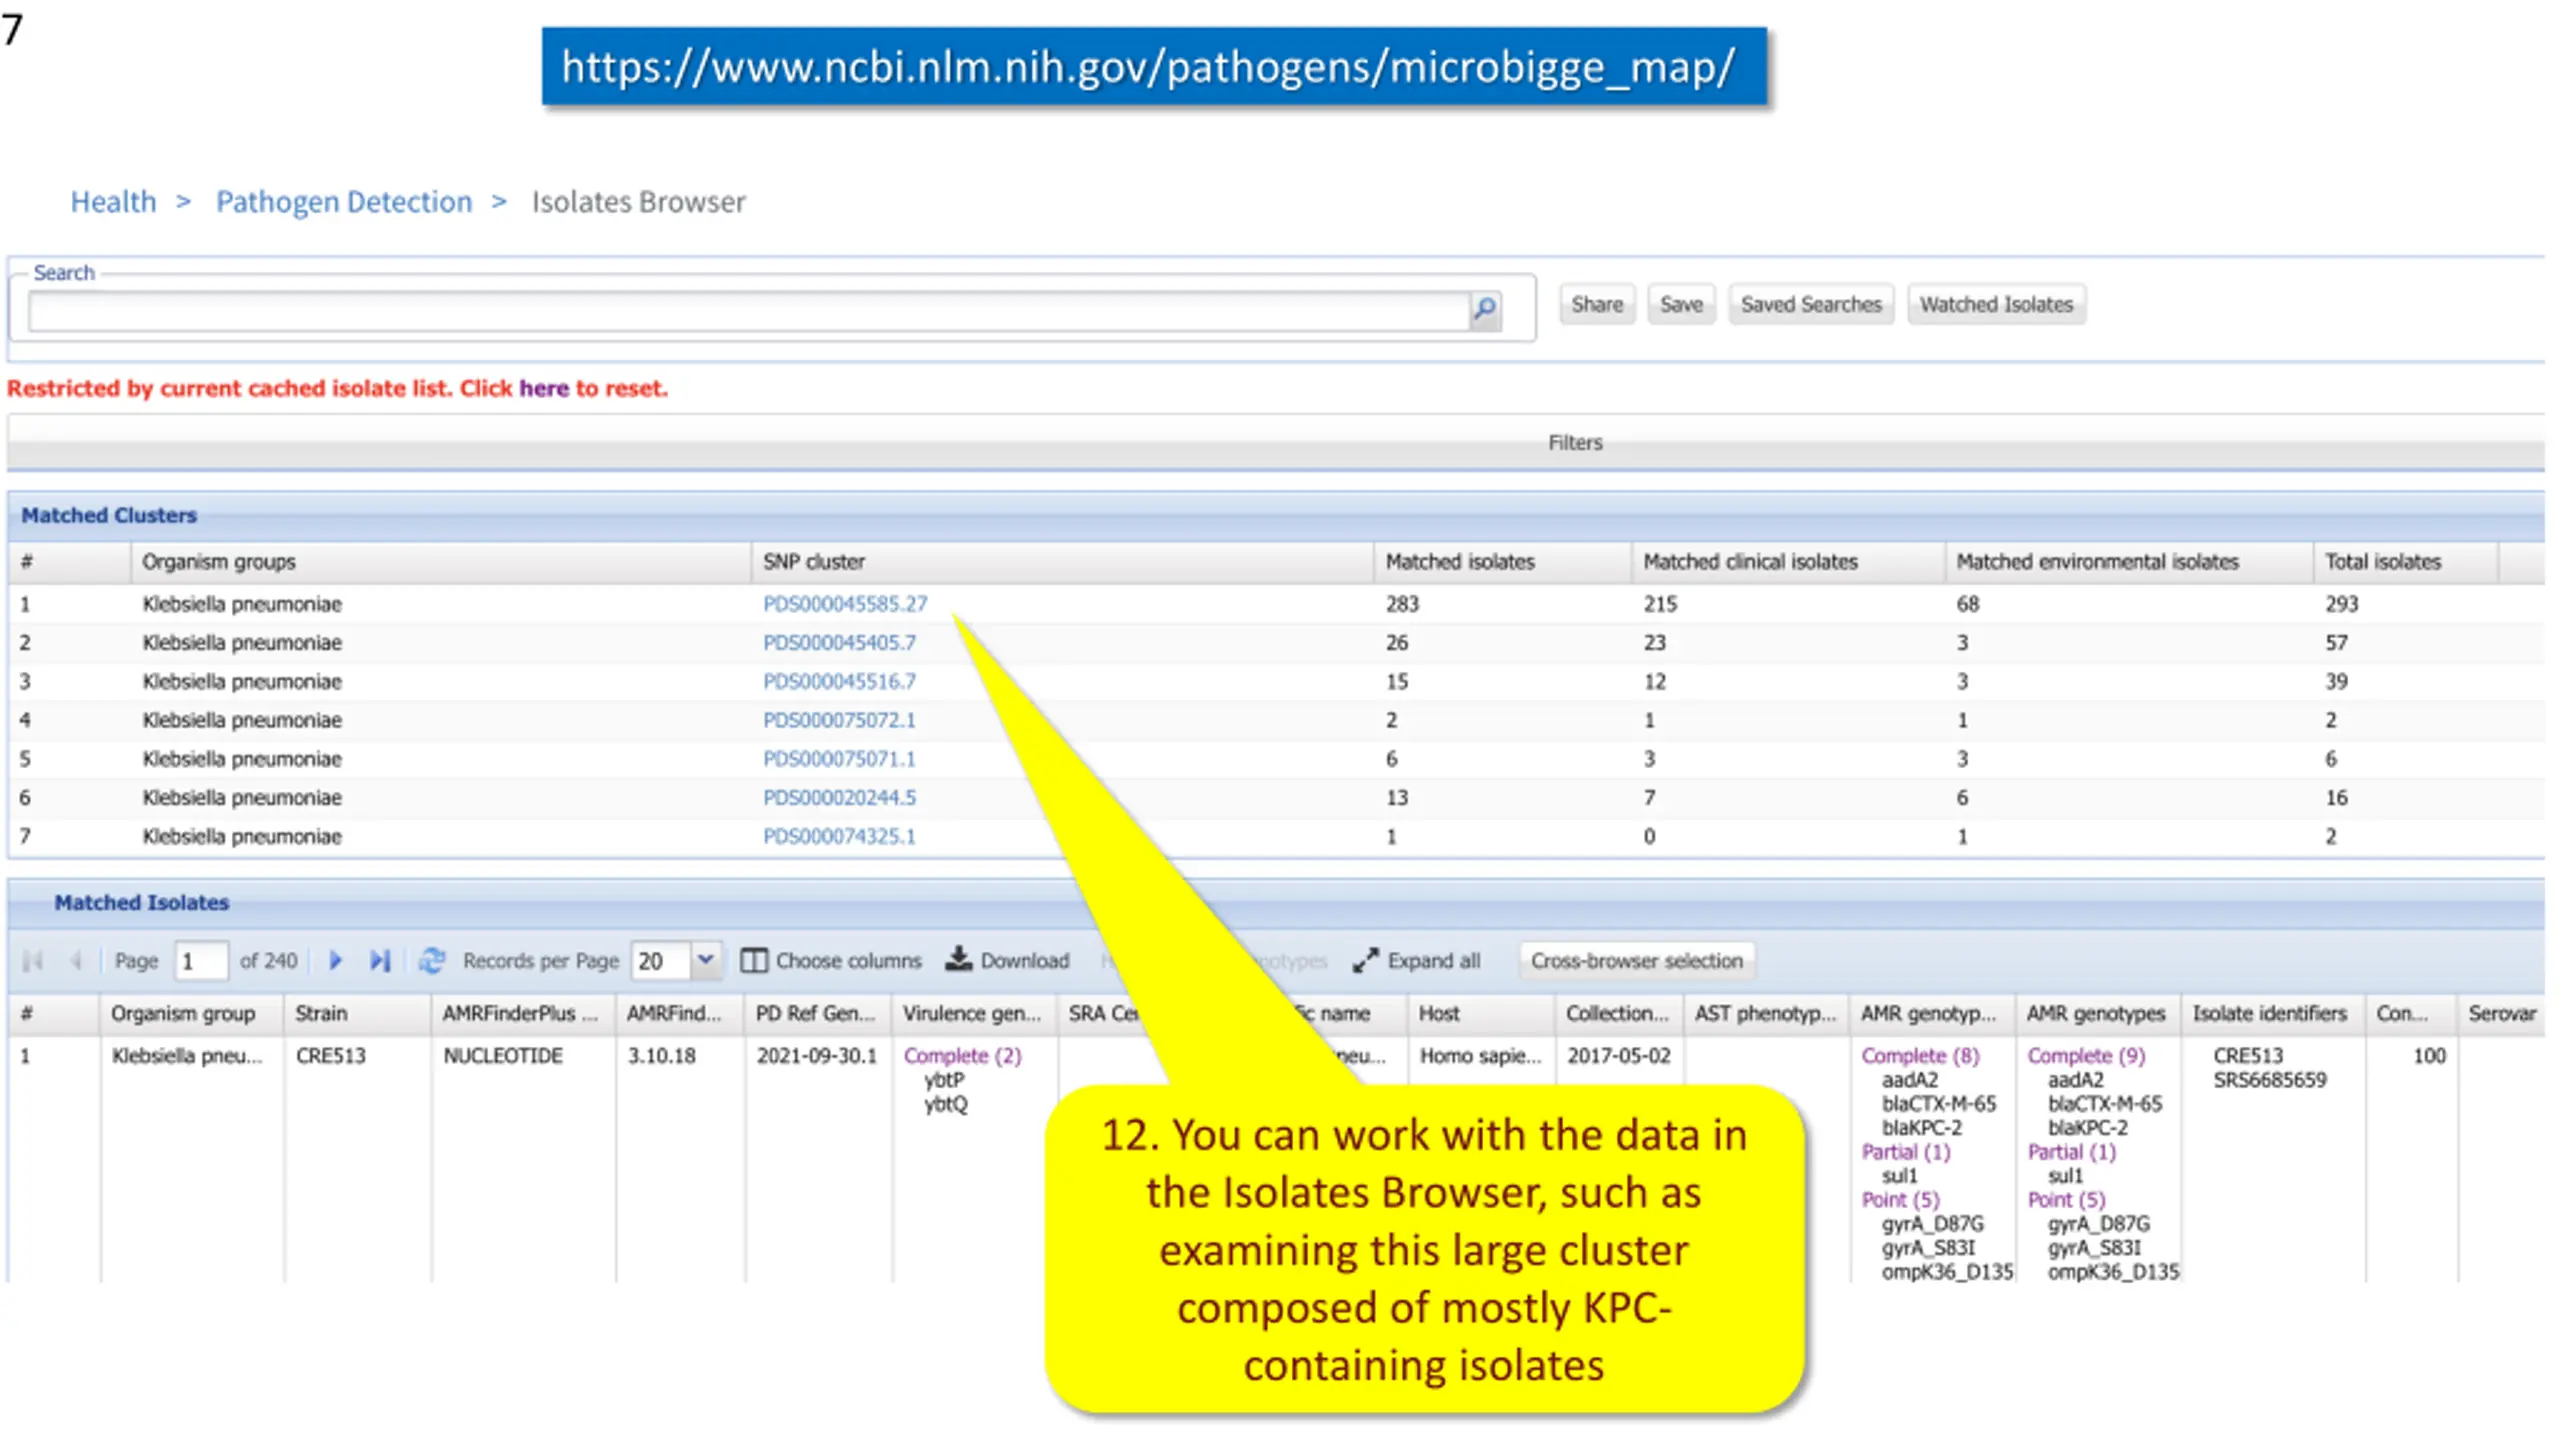Open Pathogen Detection breadcrumb link

344,202
